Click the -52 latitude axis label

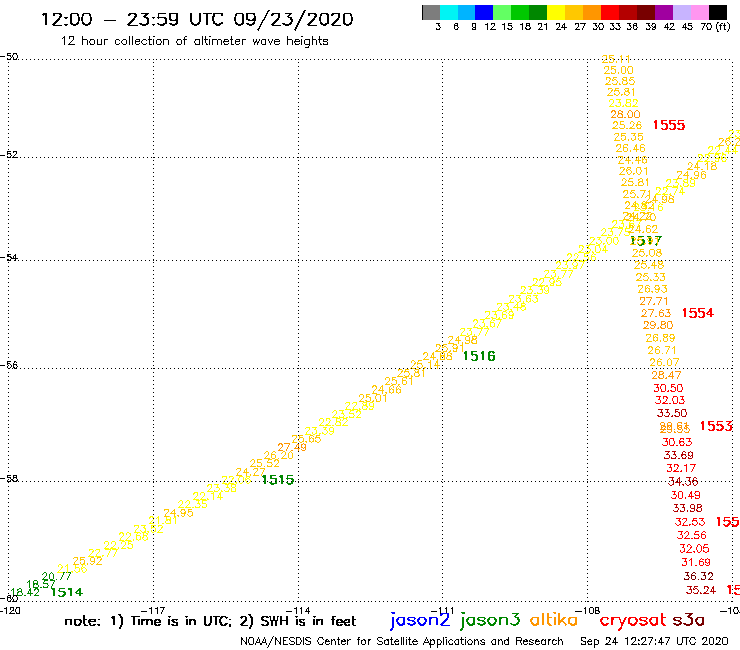(x=9, y=154)
